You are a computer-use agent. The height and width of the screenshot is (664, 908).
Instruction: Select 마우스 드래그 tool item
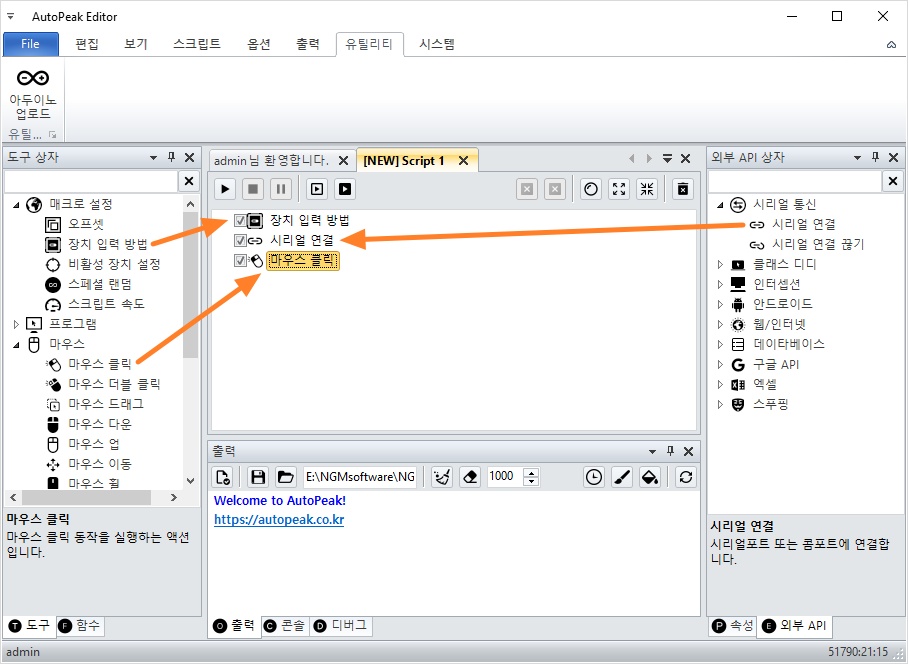coord(106,404)
